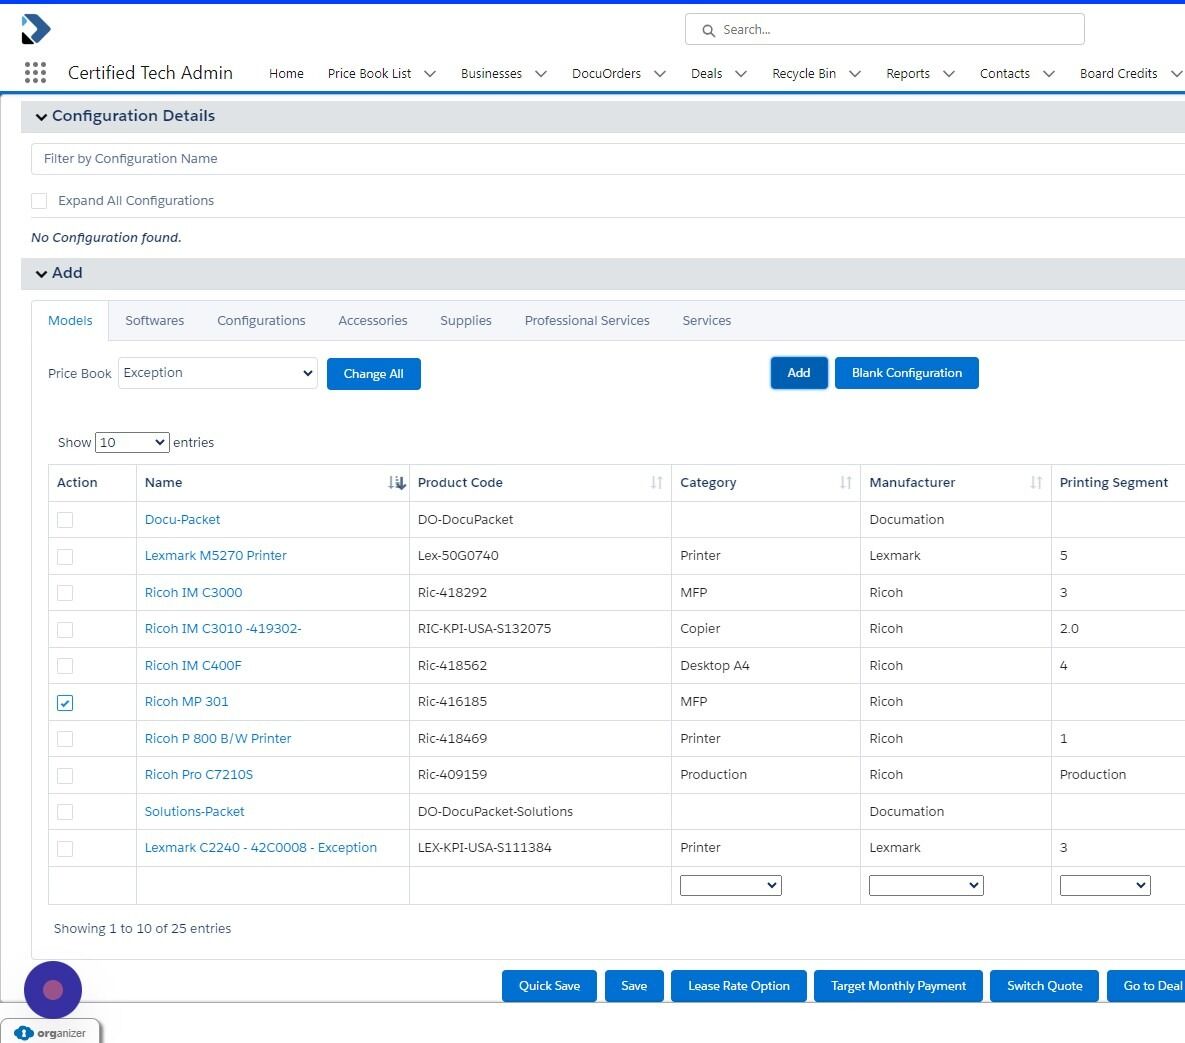Expand the Price Book List menu chevron
This screenshot has width=1185, height=1043.
click(429, 73)
